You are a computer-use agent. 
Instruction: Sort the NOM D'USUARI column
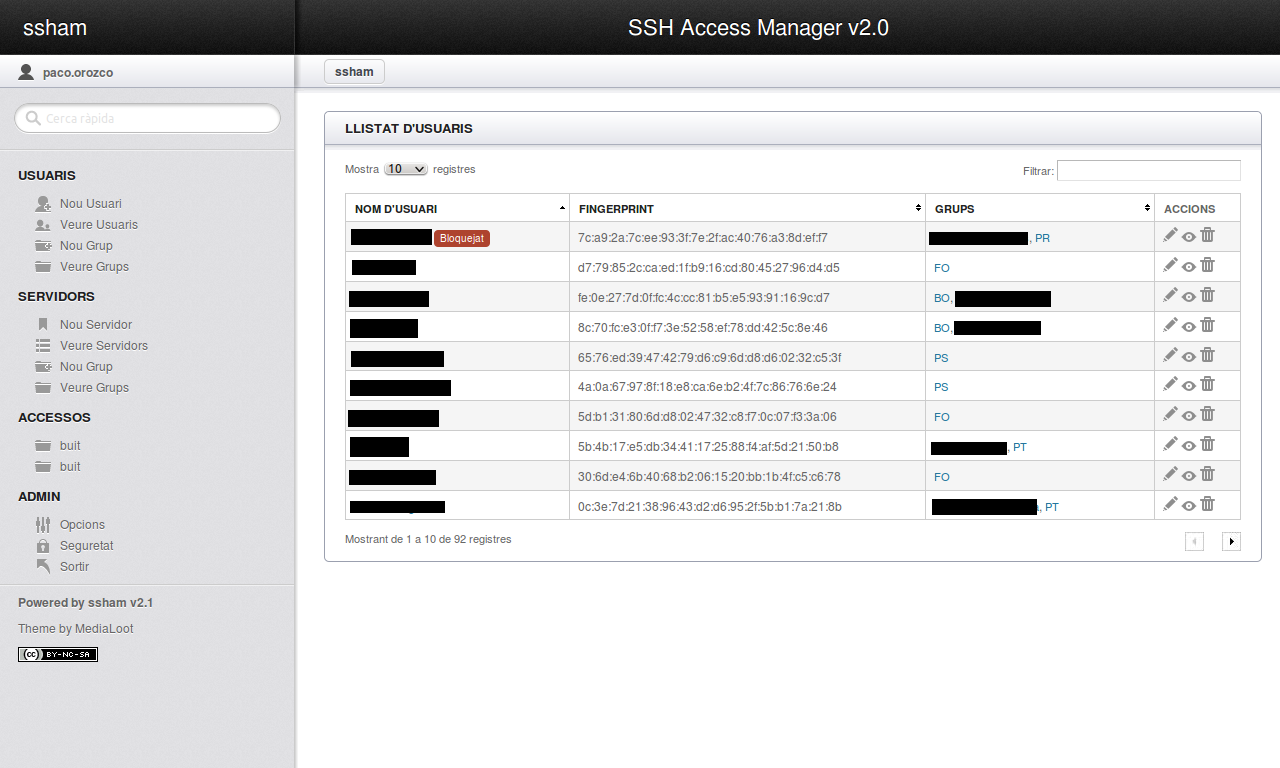click(x=455, y=207)
